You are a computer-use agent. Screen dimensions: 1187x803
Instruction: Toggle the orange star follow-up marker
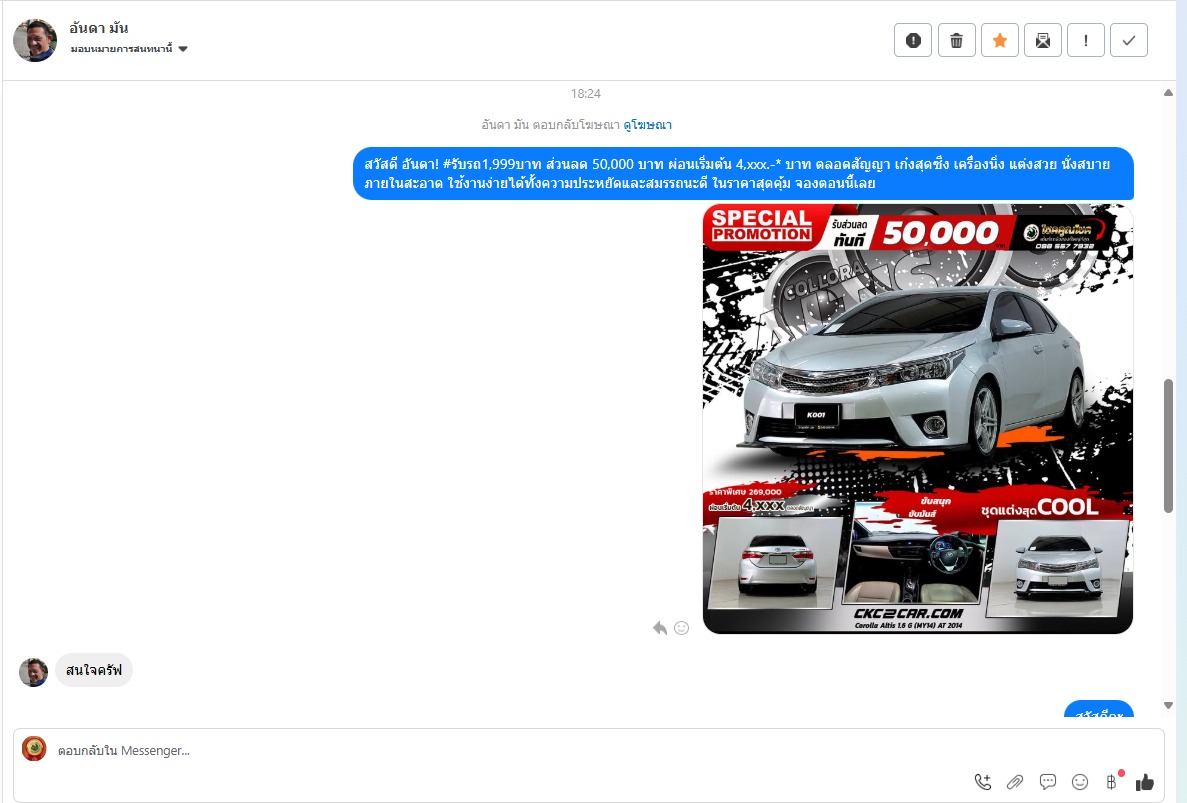tap(999, 40)
